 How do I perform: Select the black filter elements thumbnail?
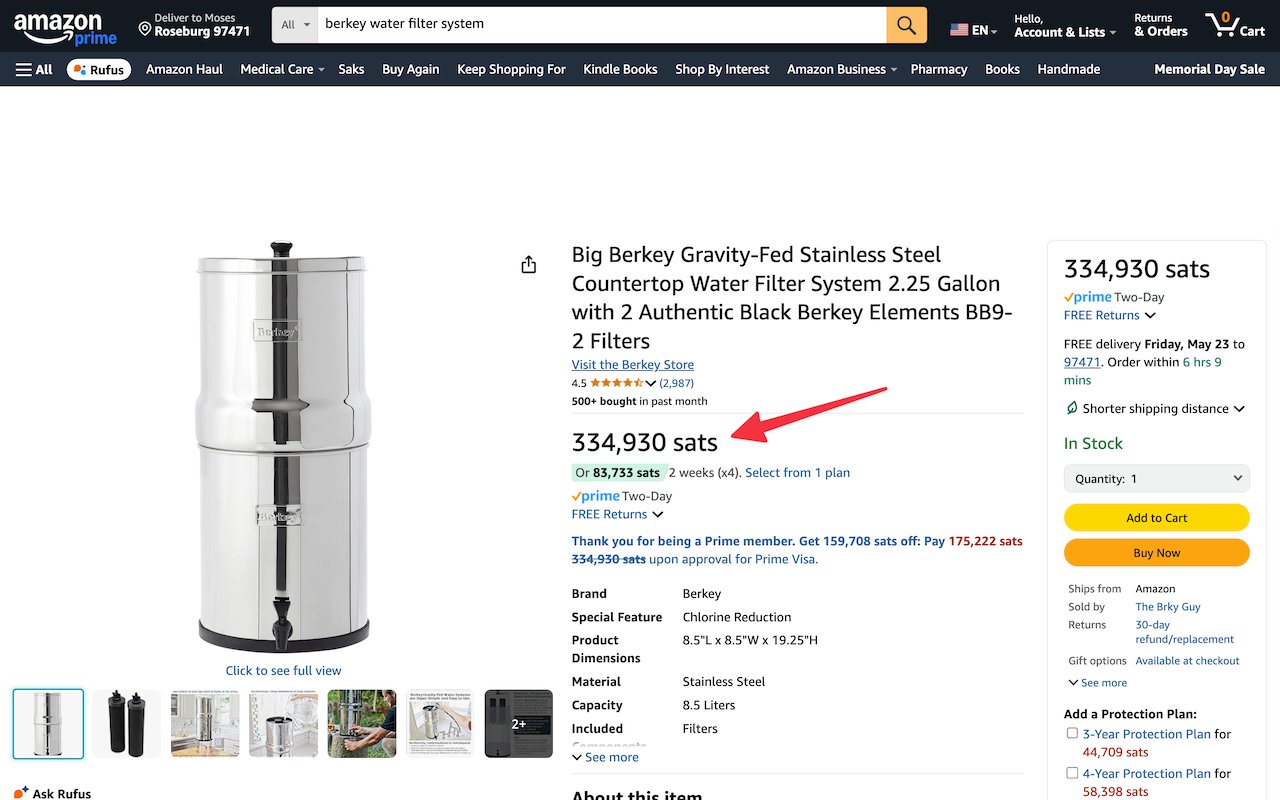pyautogui.click(x=127, y=723)
